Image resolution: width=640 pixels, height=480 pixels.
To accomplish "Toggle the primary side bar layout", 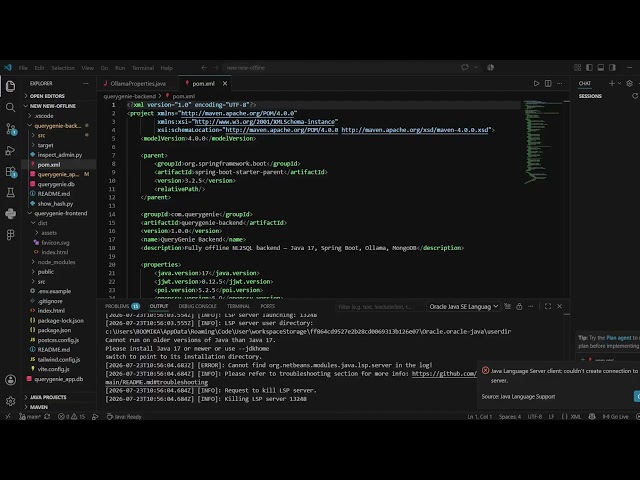I will pos(589,68).
